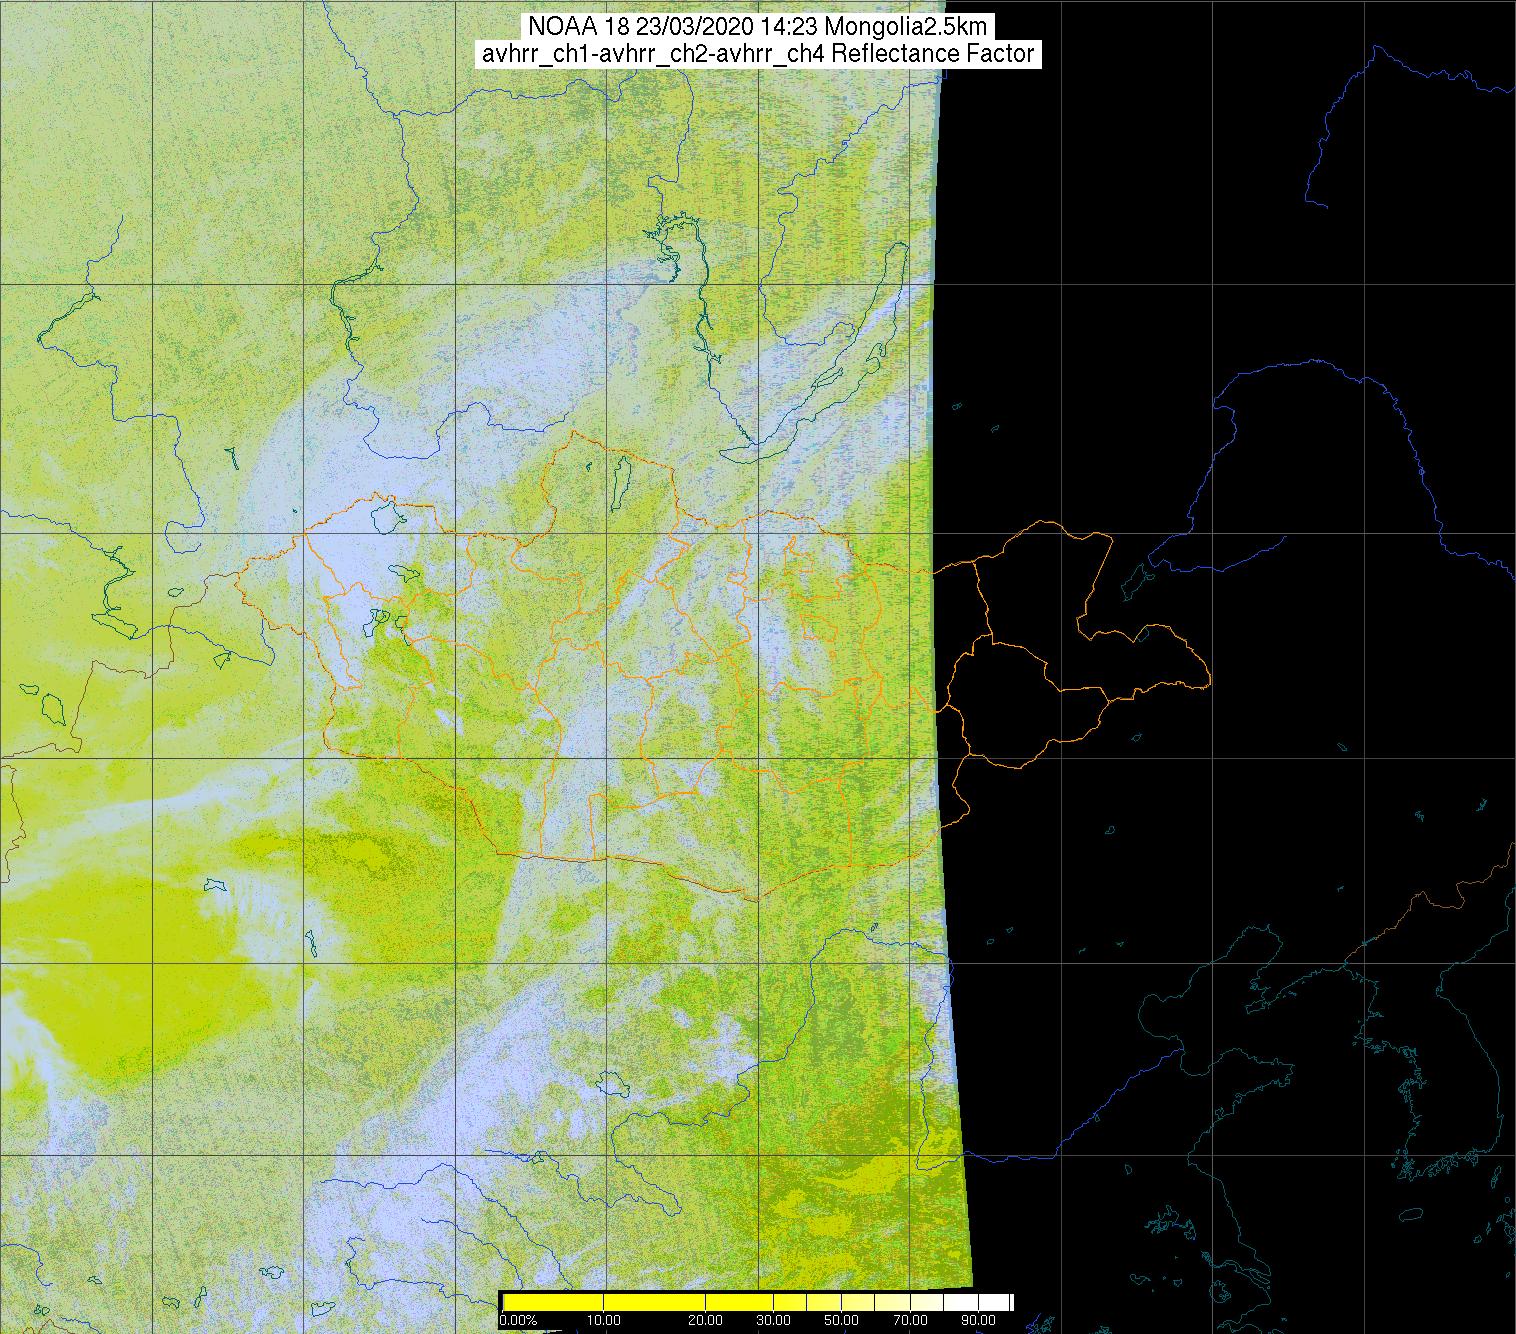This screenshot has height=1334, width=1516.
Task: Click the title line "NOAA 18 23/03/2020 14:23 Mongolia2.5km"
Action: [757, 27]
